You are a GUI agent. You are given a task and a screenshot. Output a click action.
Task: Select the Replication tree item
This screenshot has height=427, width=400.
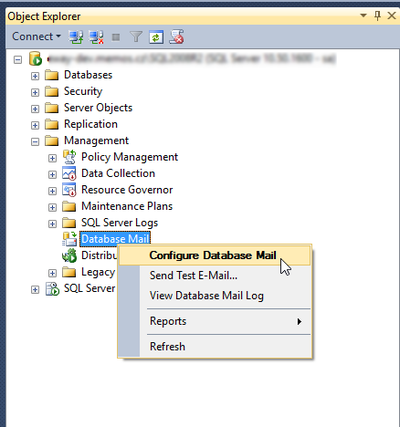91,124
